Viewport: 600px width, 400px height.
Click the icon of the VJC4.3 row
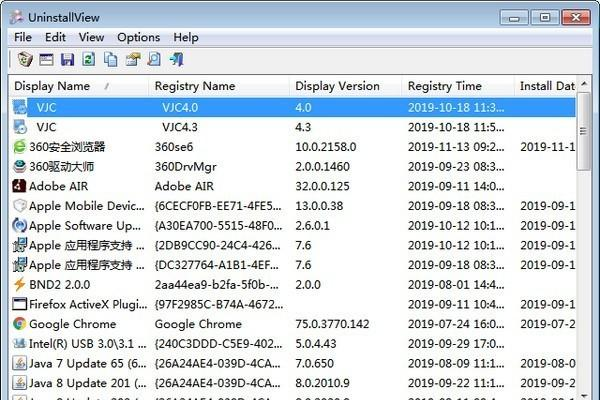[20, 127]
